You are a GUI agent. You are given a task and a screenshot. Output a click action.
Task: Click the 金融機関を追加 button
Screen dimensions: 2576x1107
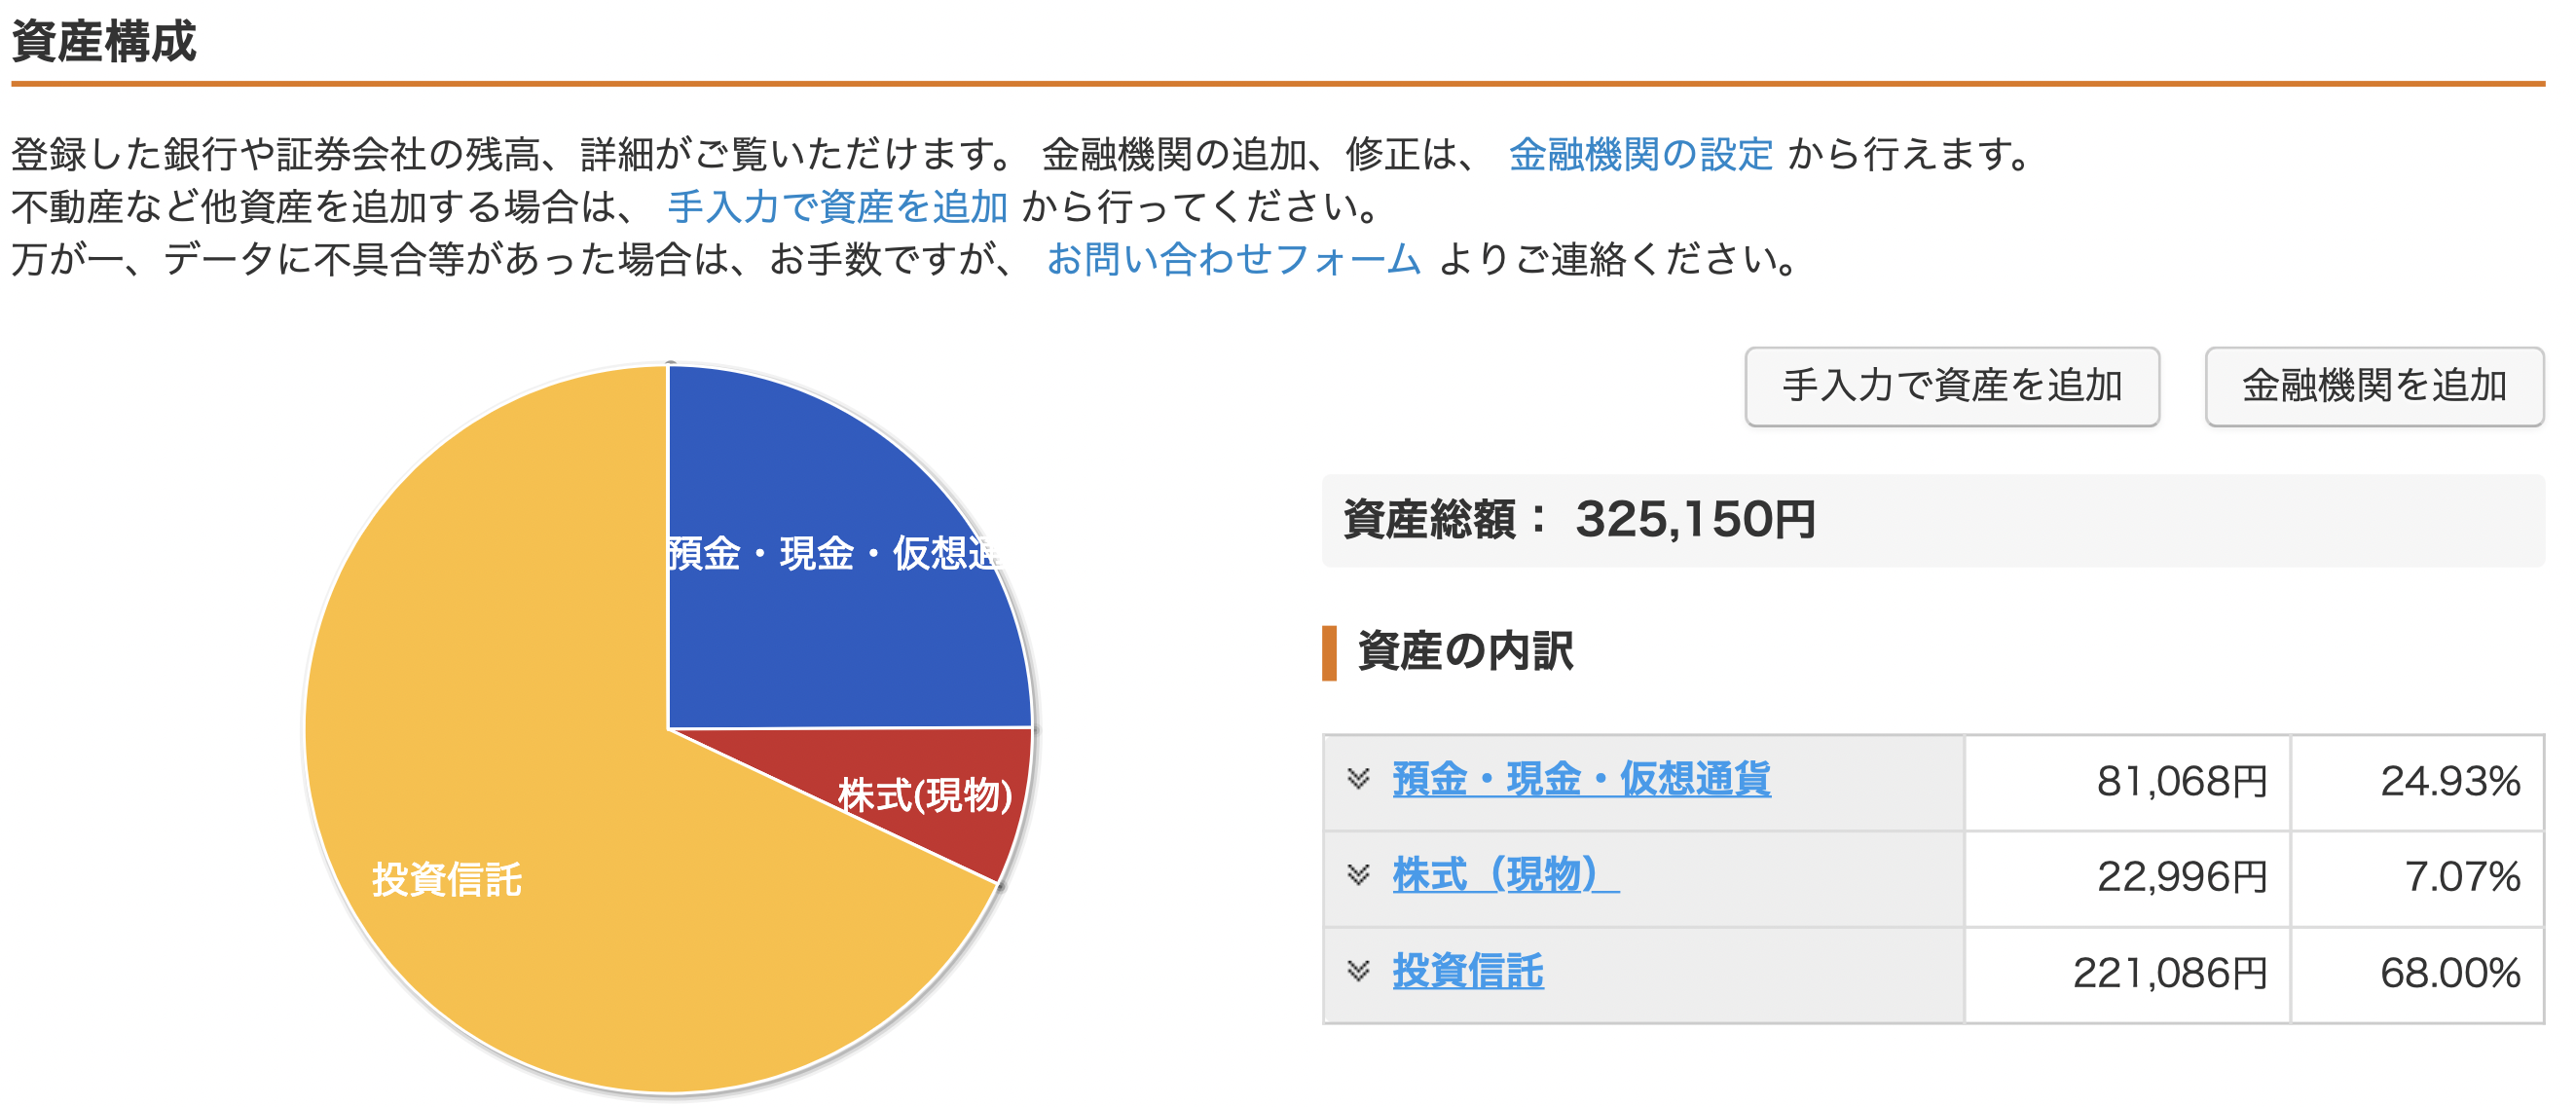click(2373, 387)
